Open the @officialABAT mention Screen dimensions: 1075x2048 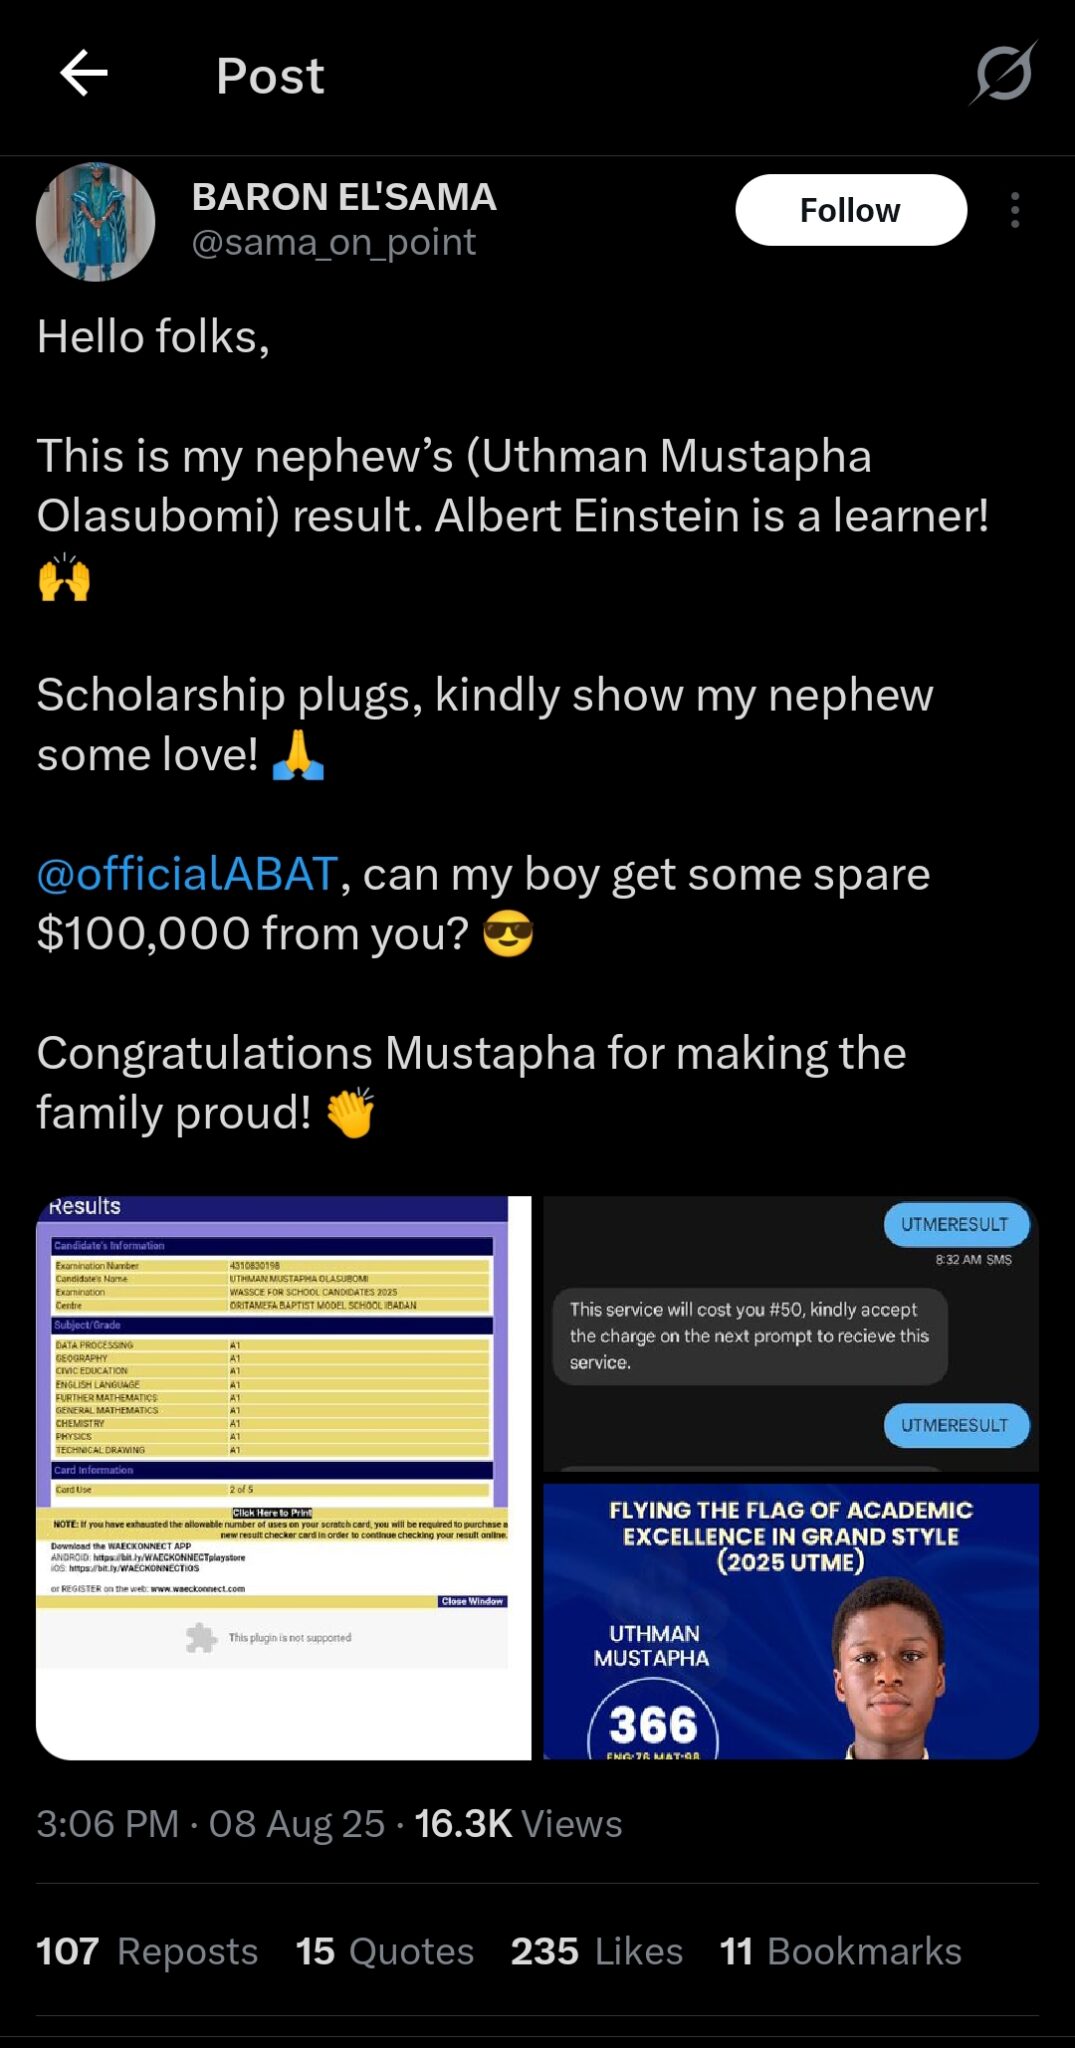[187, 874]
